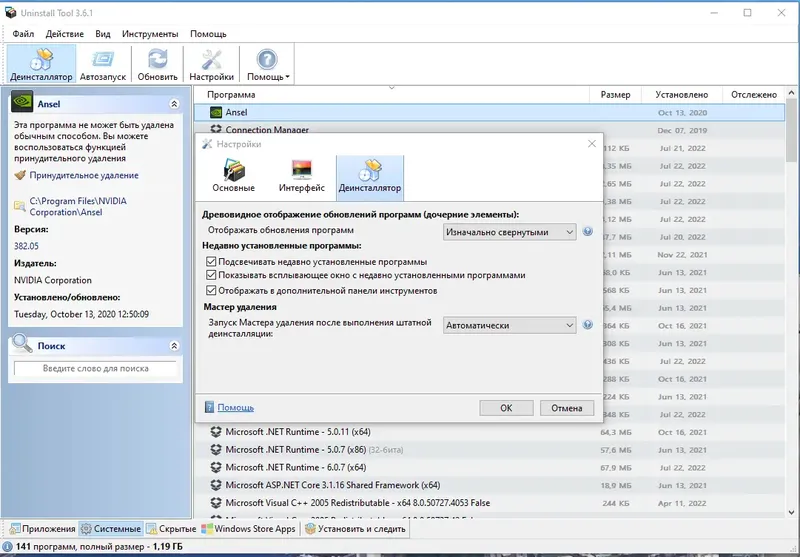Click the program list scrollbar up arrow
Viewport: 800px width, 557px height.
tap(791, 93)
